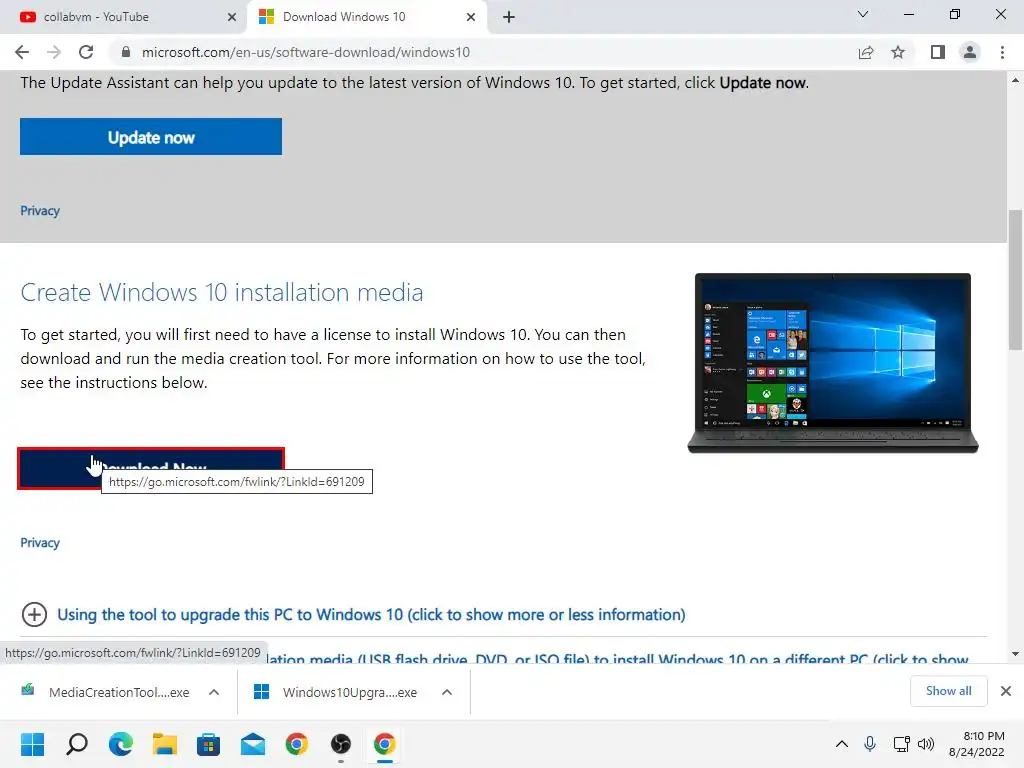Go back to the previous page
This screenshot has width=1024, height=768.
[22, 52]
